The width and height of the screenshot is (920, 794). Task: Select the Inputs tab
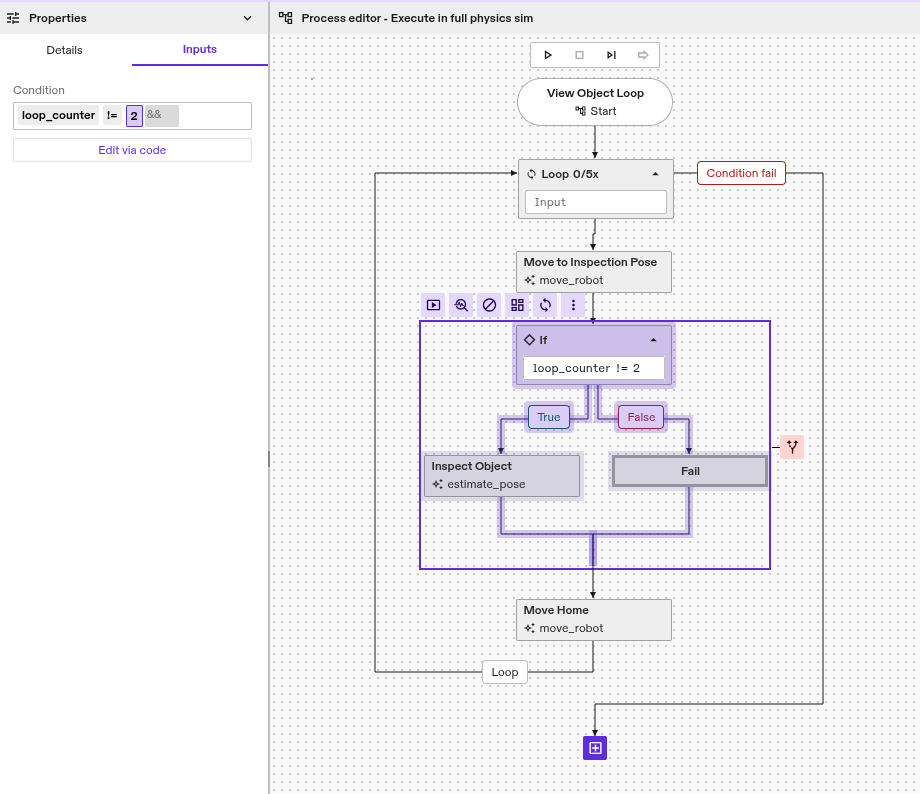click(x=200, y=50)
